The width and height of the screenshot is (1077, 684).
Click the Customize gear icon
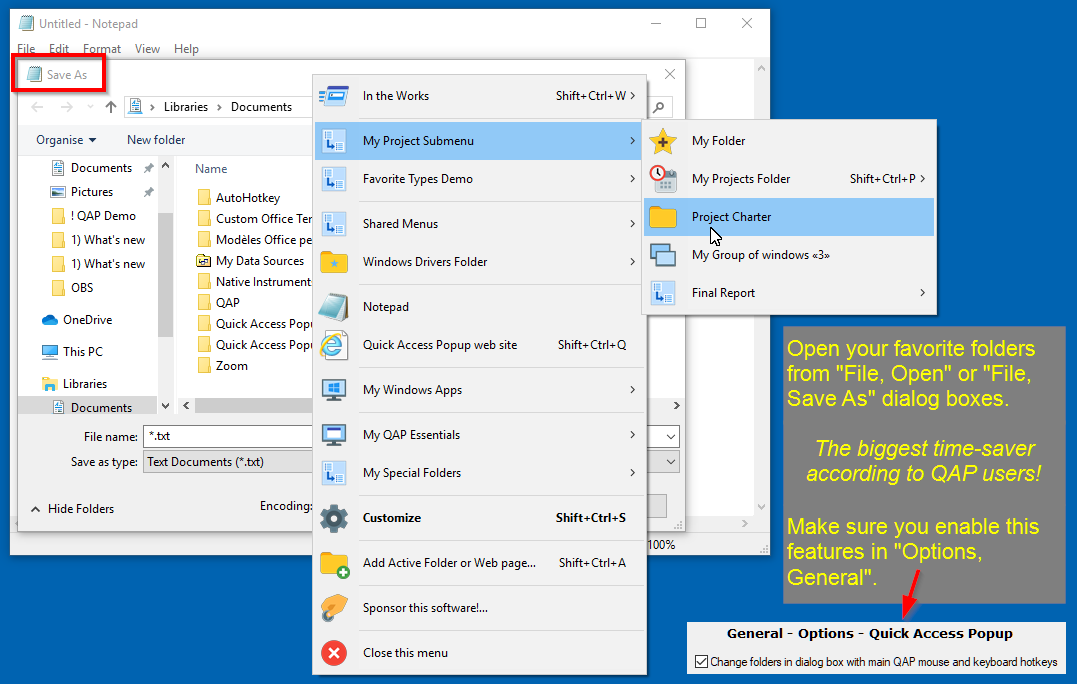pos(334,518)
